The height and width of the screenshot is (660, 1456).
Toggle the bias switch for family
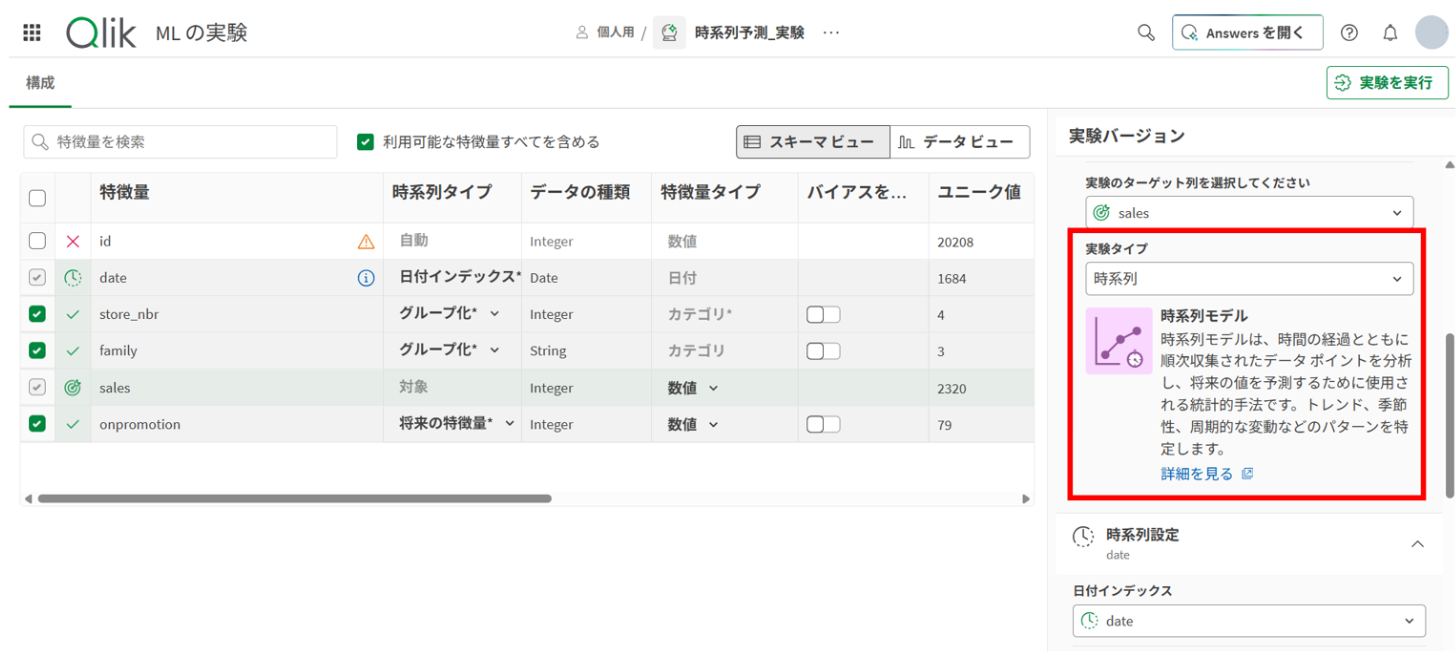pyautogui.click(x=824, y=351)
